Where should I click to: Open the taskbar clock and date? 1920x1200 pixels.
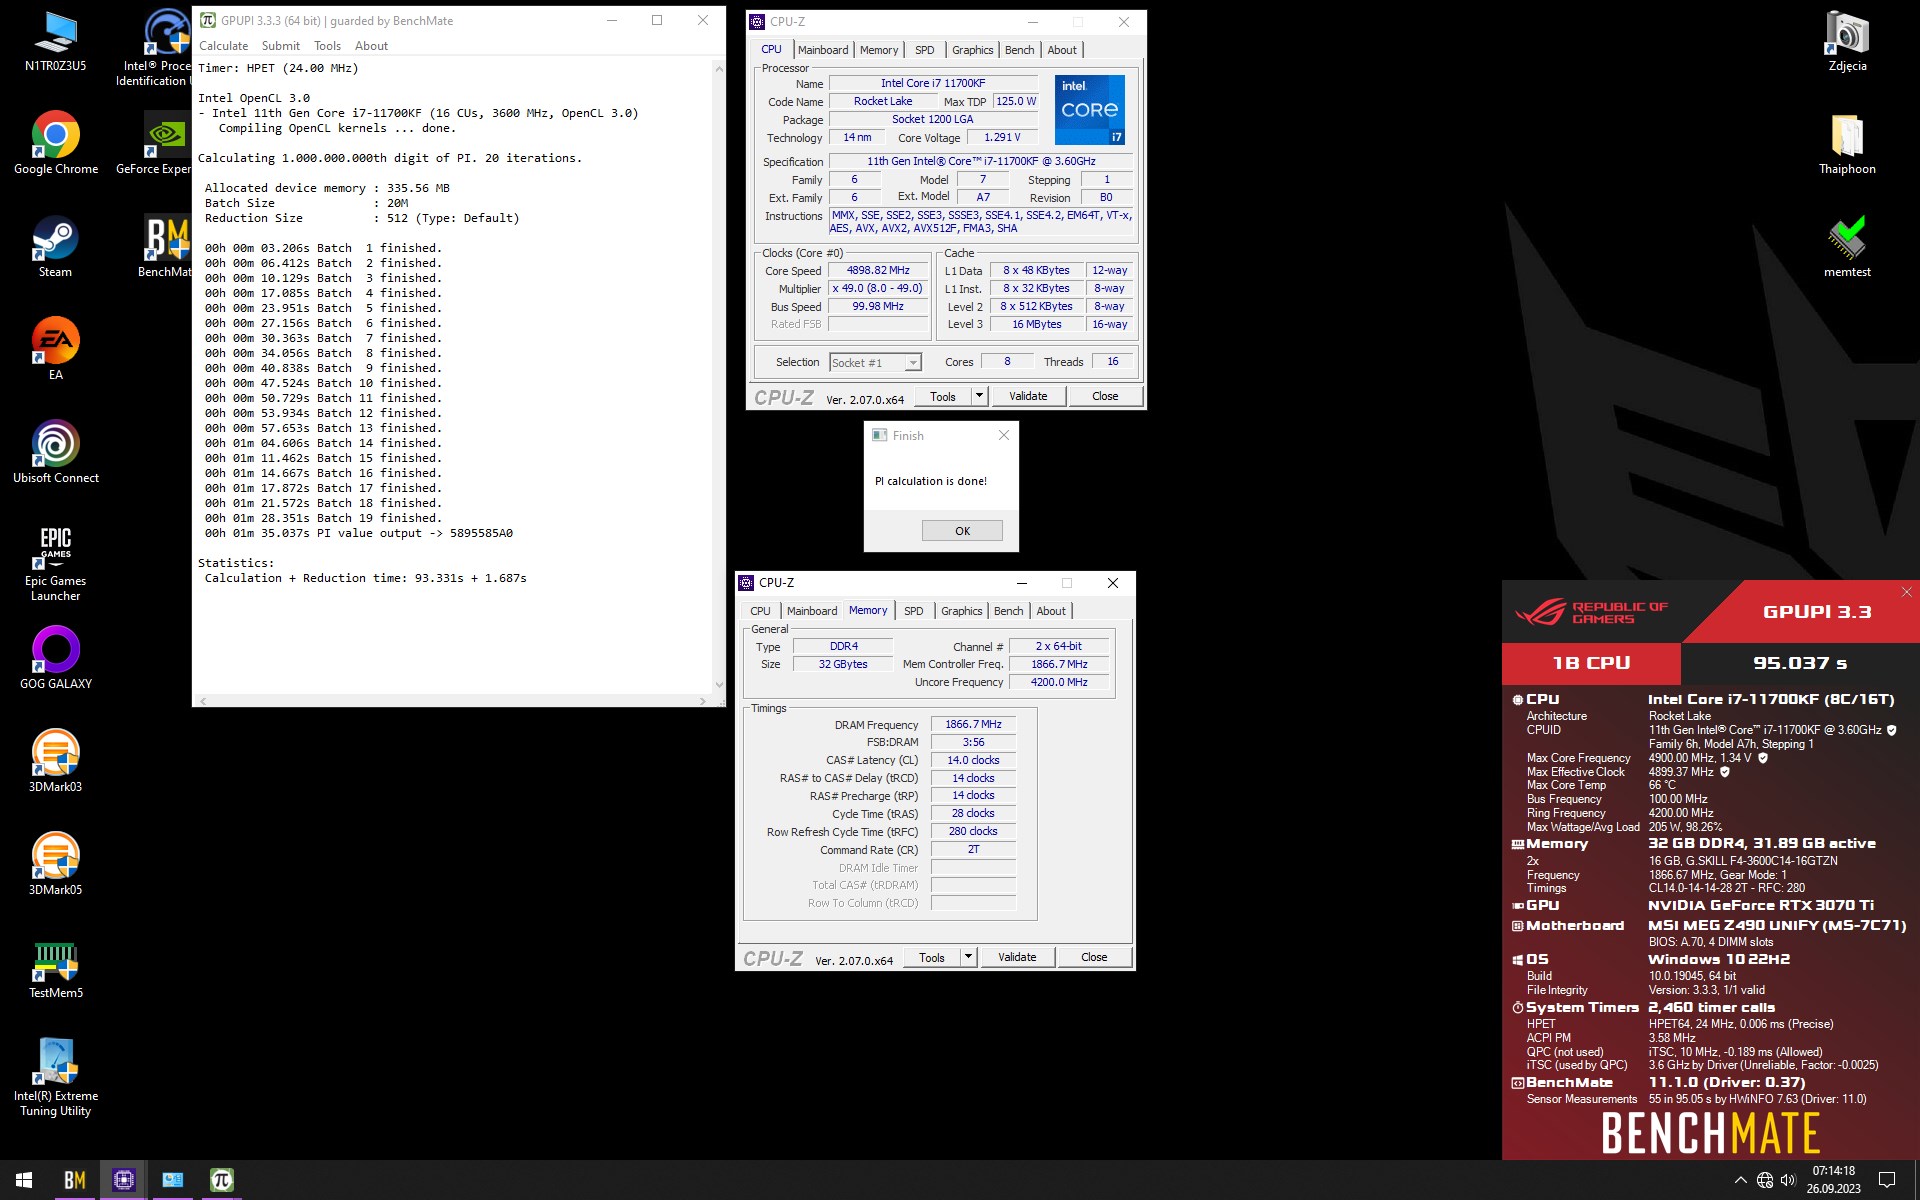[x=1833, y=1180]
